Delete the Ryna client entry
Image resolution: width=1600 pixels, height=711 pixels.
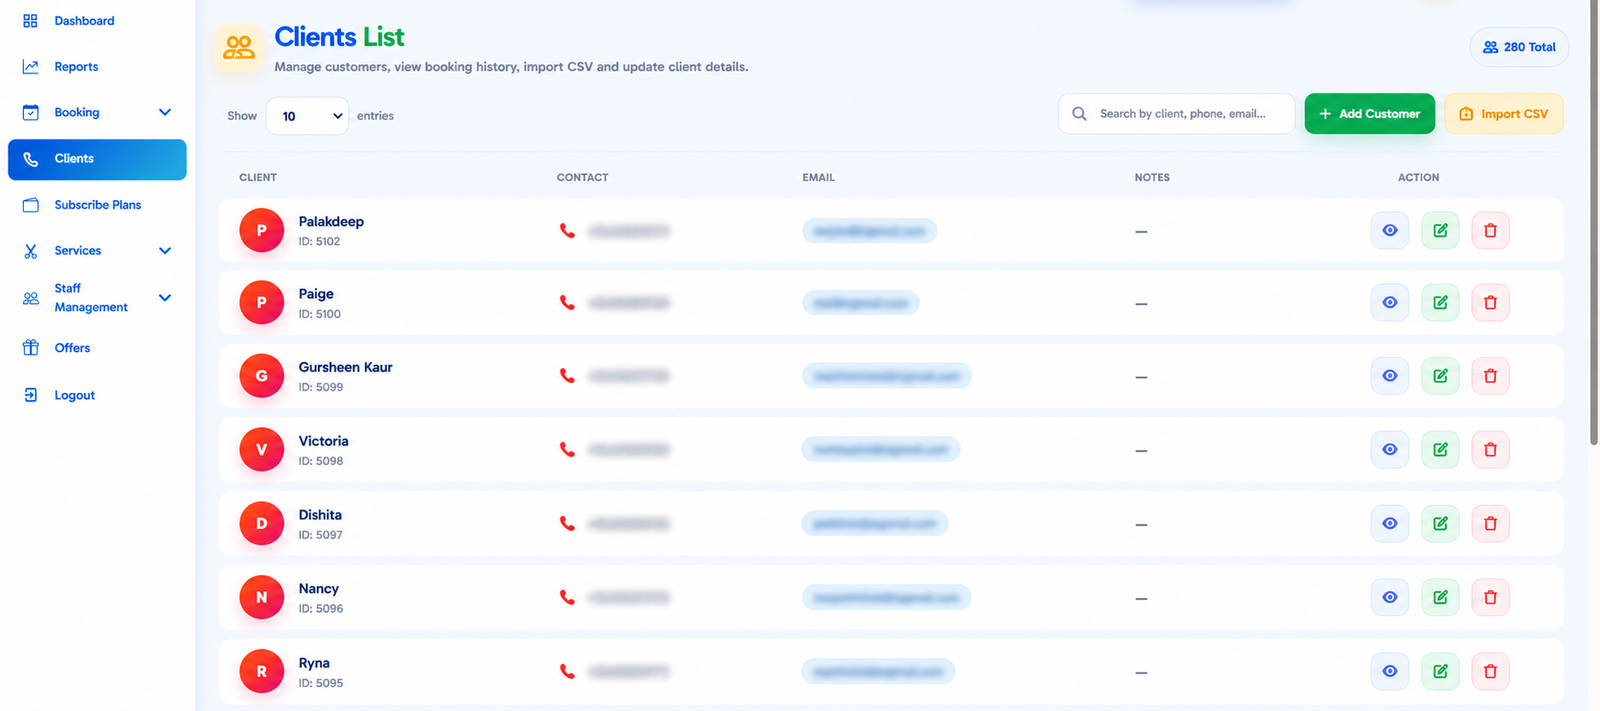[x=1490, y=671]
